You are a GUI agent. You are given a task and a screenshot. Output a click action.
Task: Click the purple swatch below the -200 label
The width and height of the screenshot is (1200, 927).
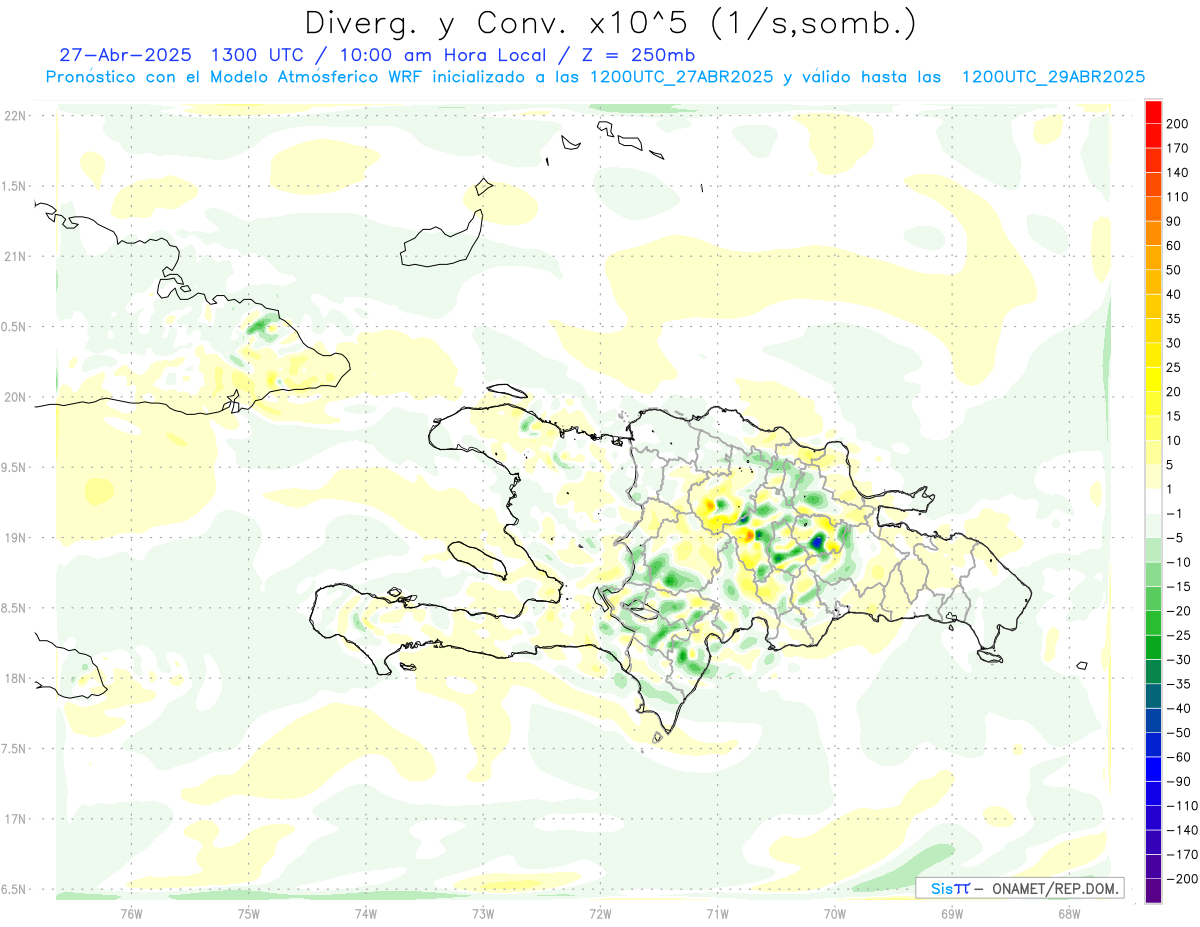coord(1153,890)
